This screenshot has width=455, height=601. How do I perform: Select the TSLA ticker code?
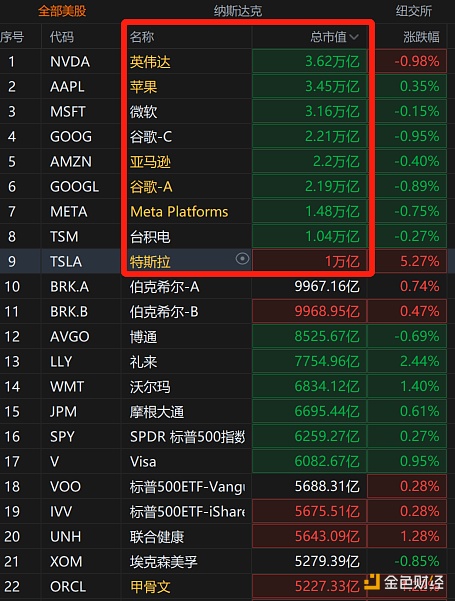click(x=66, y=261)
